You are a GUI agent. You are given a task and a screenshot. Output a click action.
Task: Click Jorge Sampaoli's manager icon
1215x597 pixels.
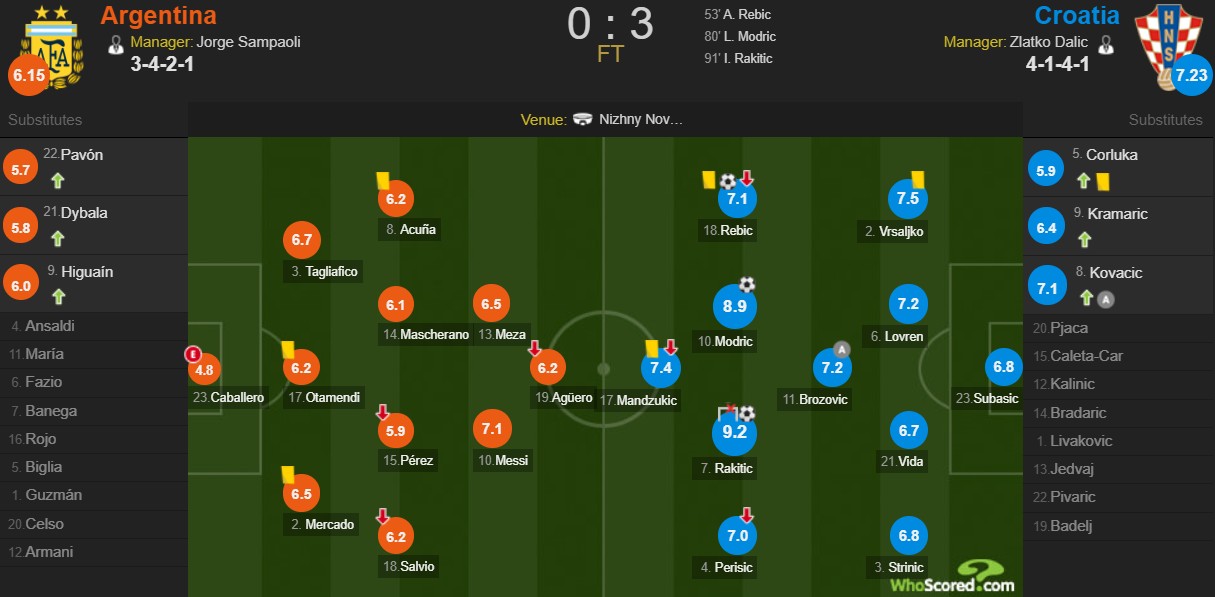click(x=116, y=43)
